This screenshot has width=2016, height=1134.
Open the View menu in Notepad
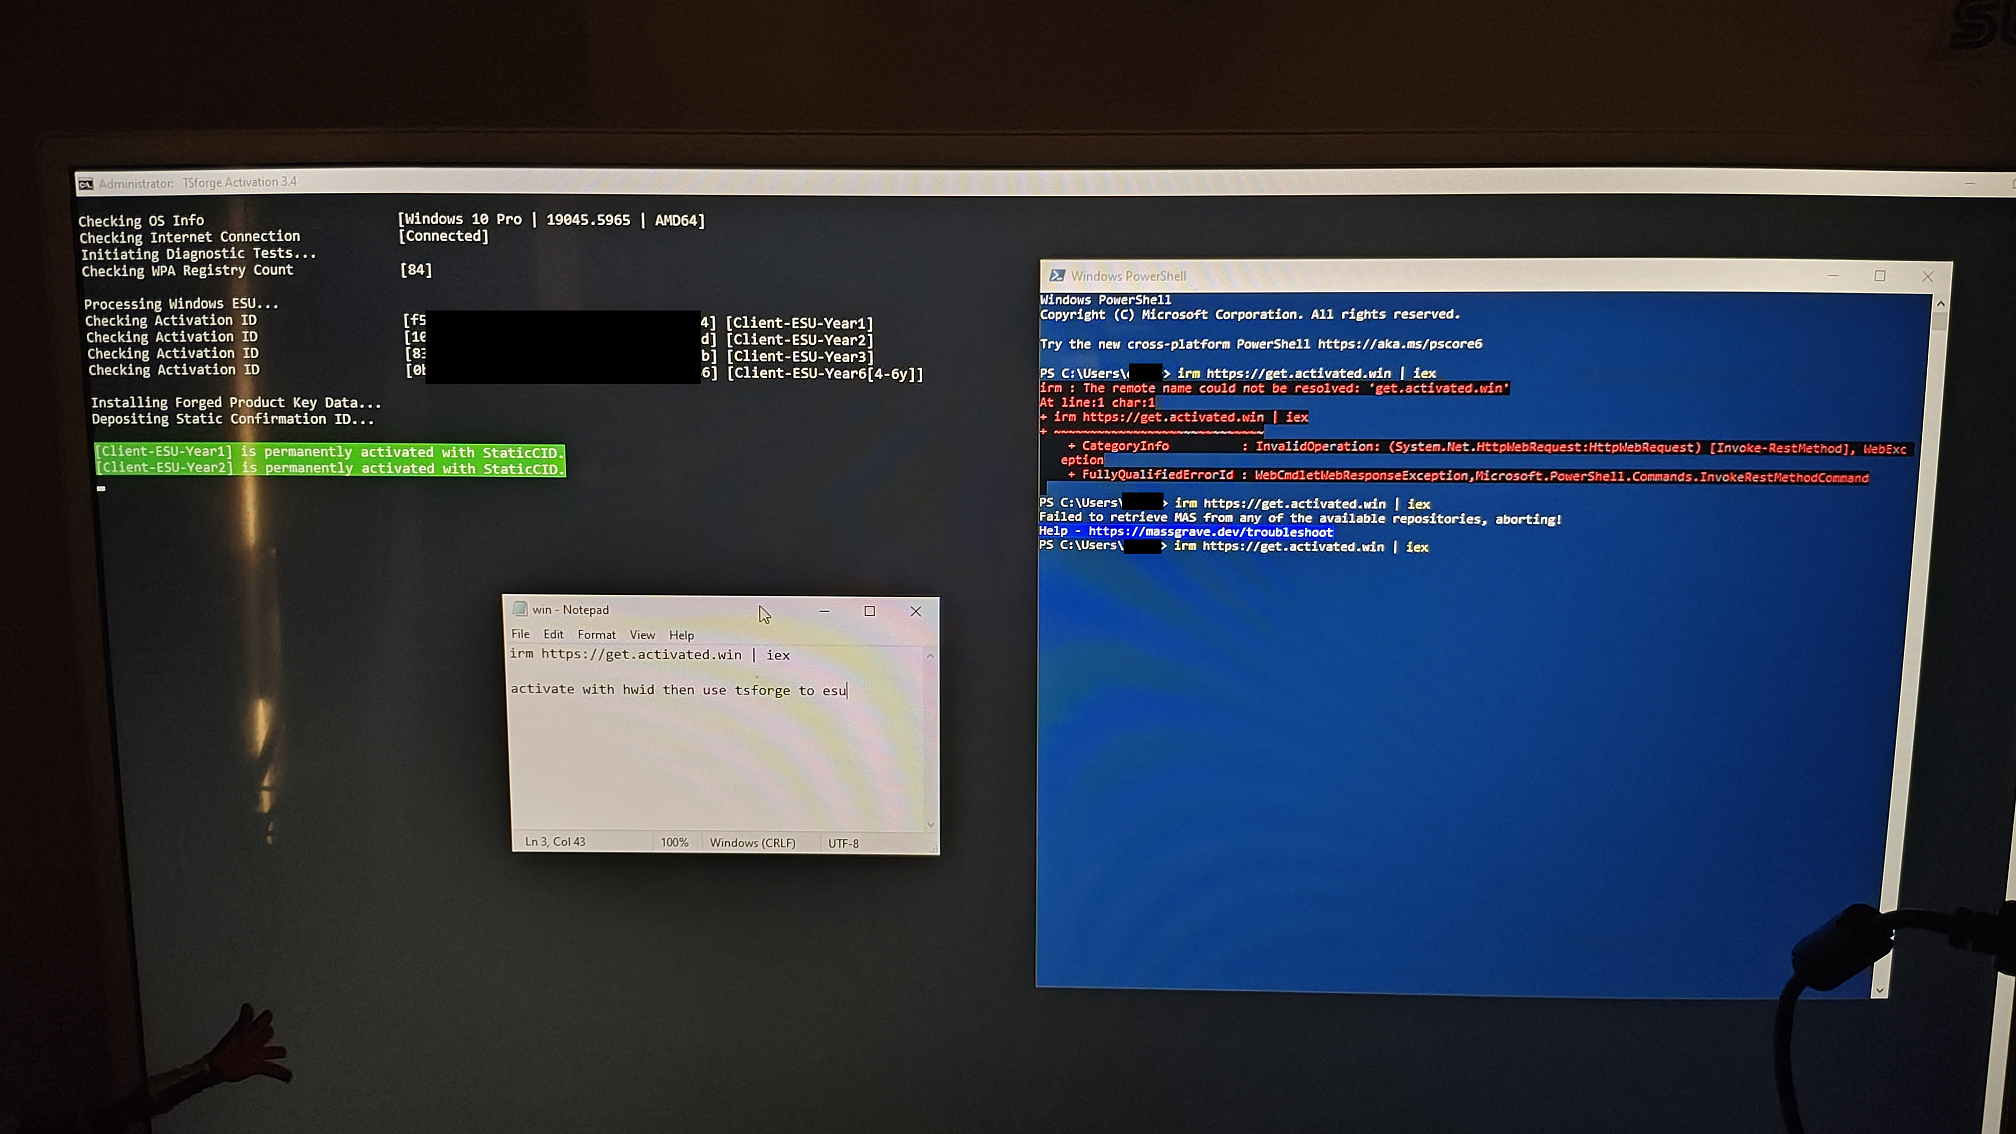pos(642,634)
